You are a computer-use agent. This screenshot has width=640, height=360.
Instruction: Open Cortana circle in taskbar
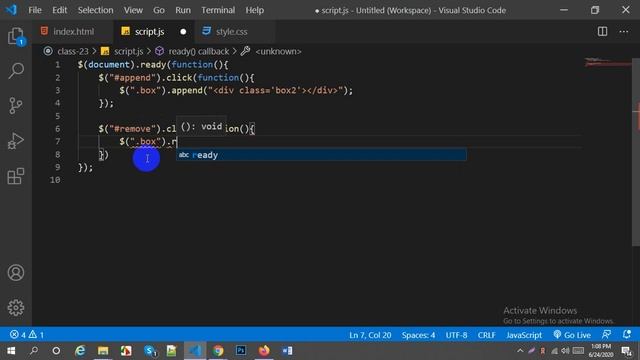pyautogui.click(x=56, y=351)
